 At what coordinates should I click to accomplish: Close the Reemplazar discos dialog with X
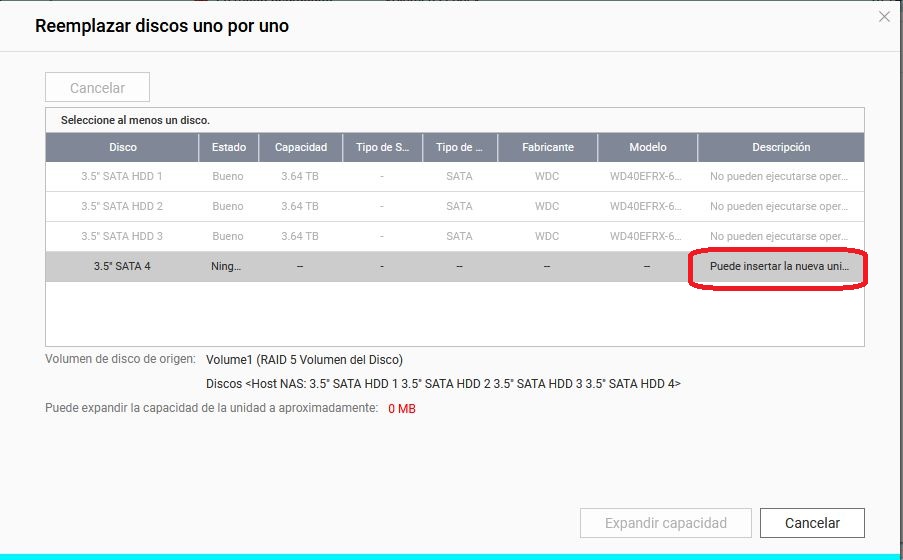click(883, 17)
